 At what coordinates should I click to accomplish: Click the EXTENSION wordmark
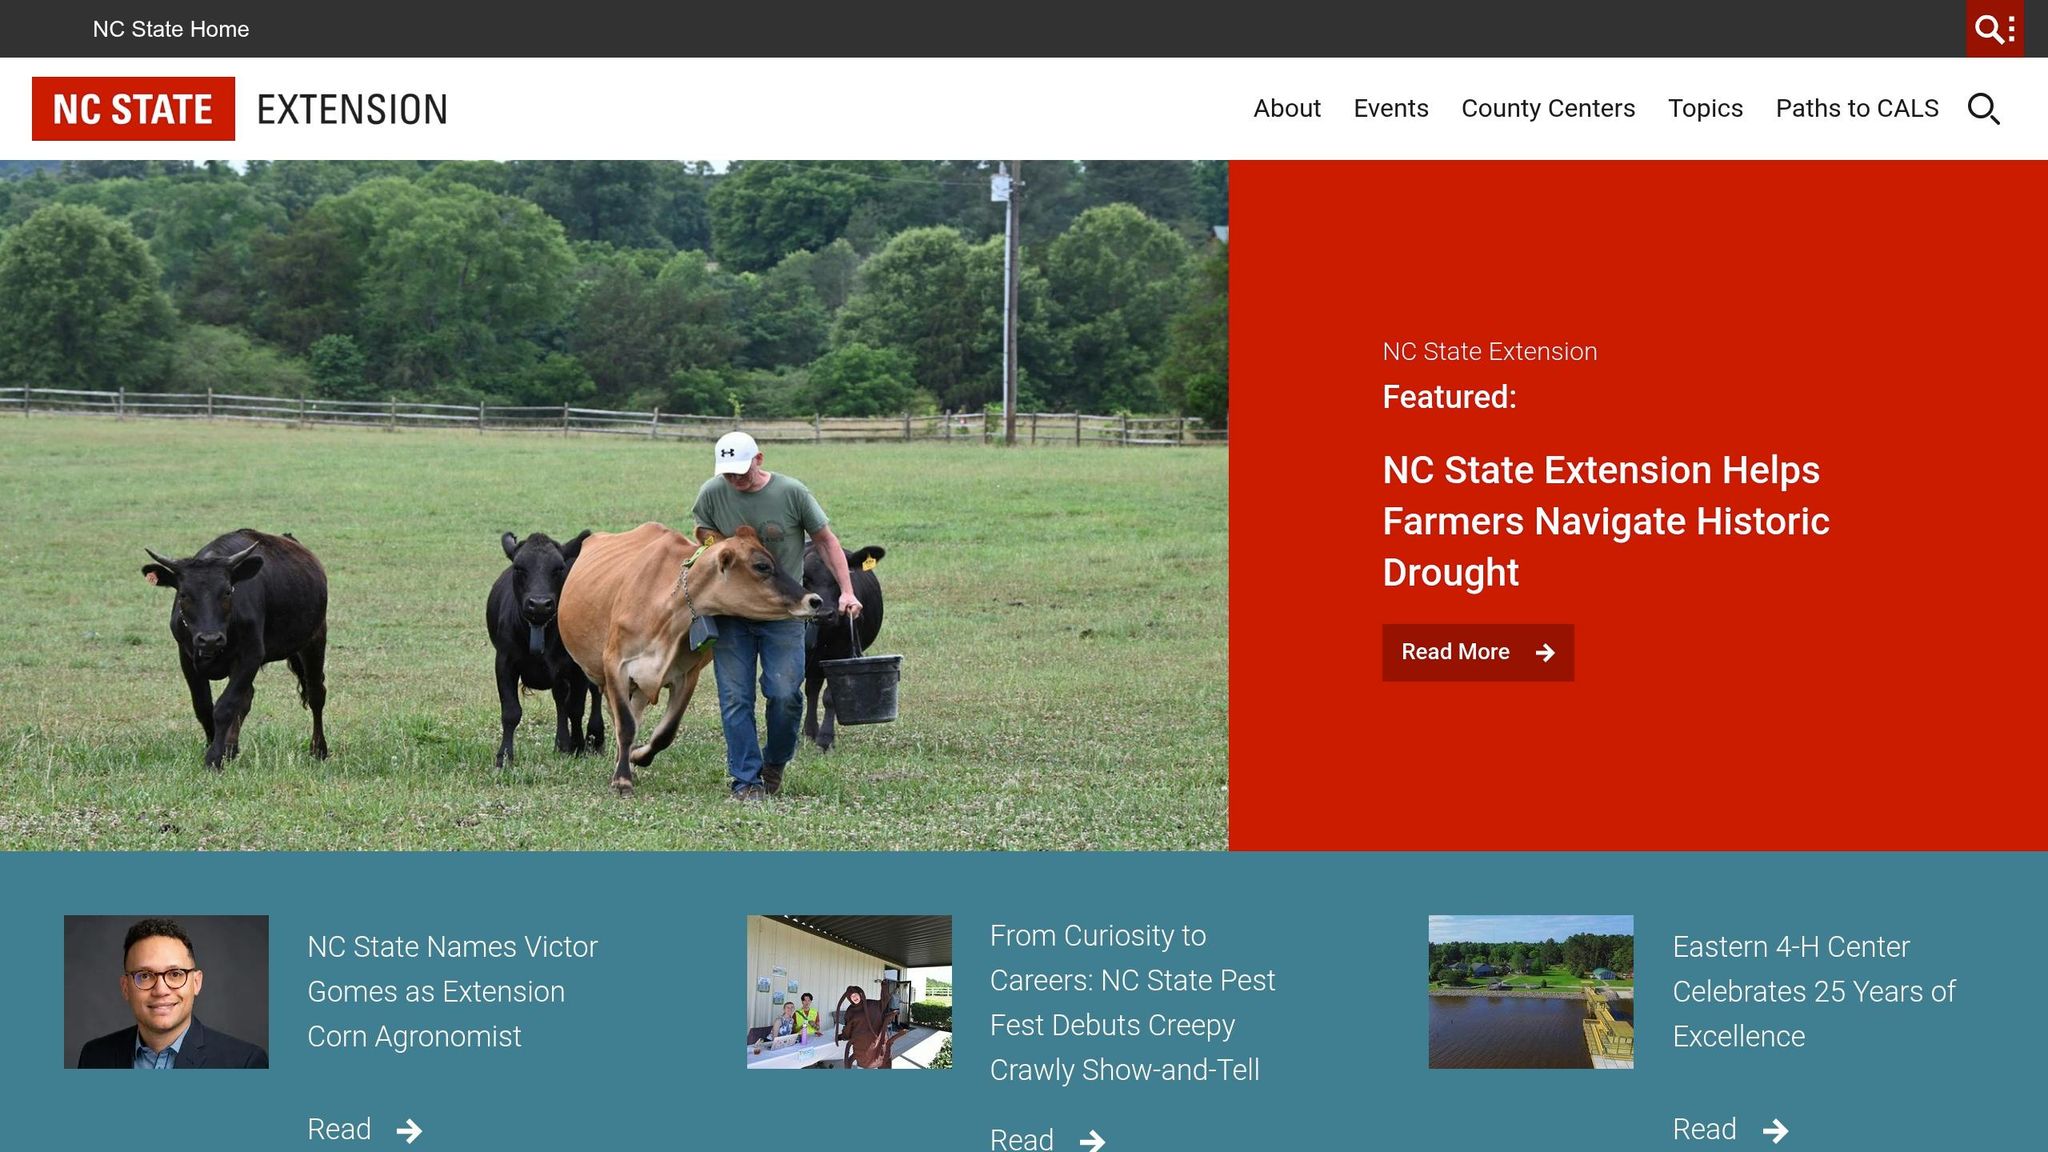point(352,109)
